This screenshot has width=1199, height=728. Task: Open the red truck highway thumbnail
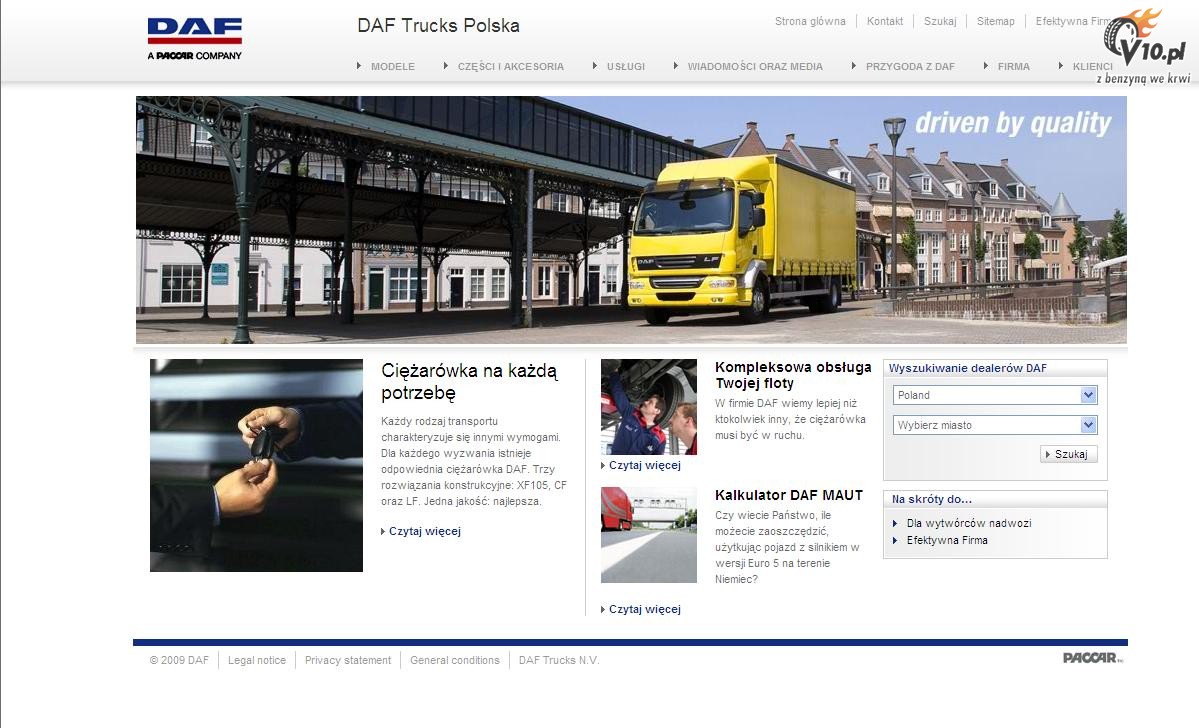tap(648, 535)
